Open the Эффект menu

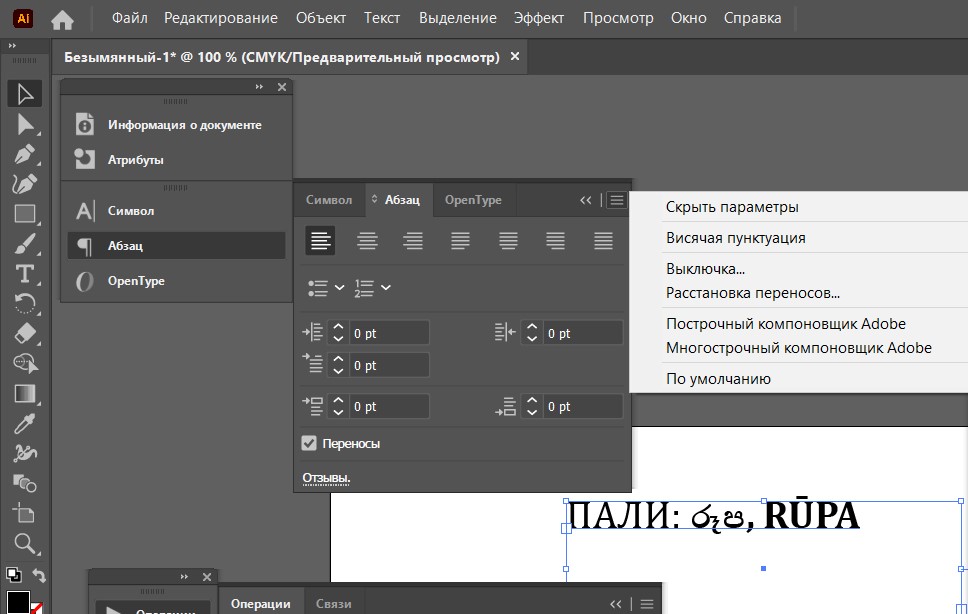[x=539, y=19]
